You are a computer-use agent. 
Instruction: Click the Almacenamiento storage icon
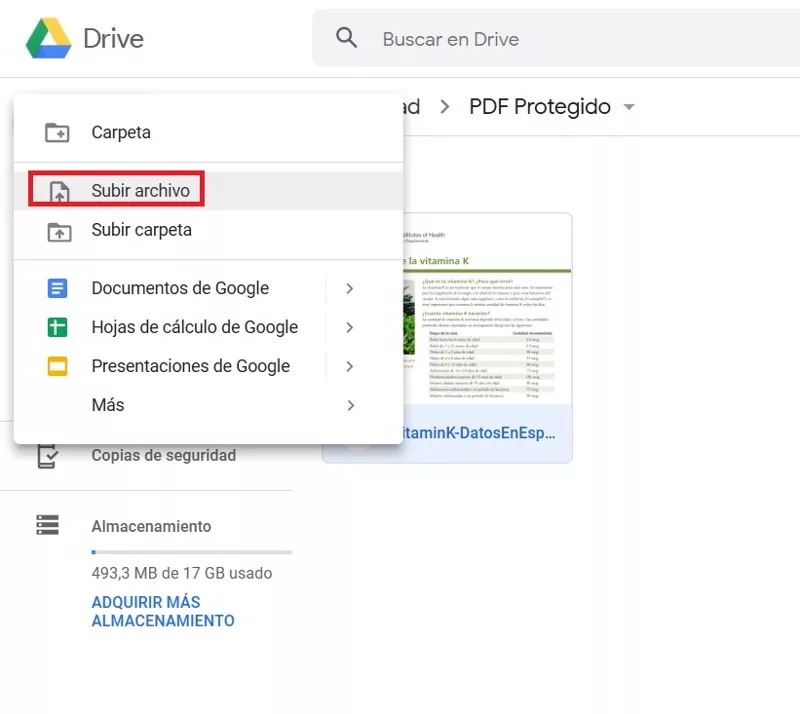47,525
